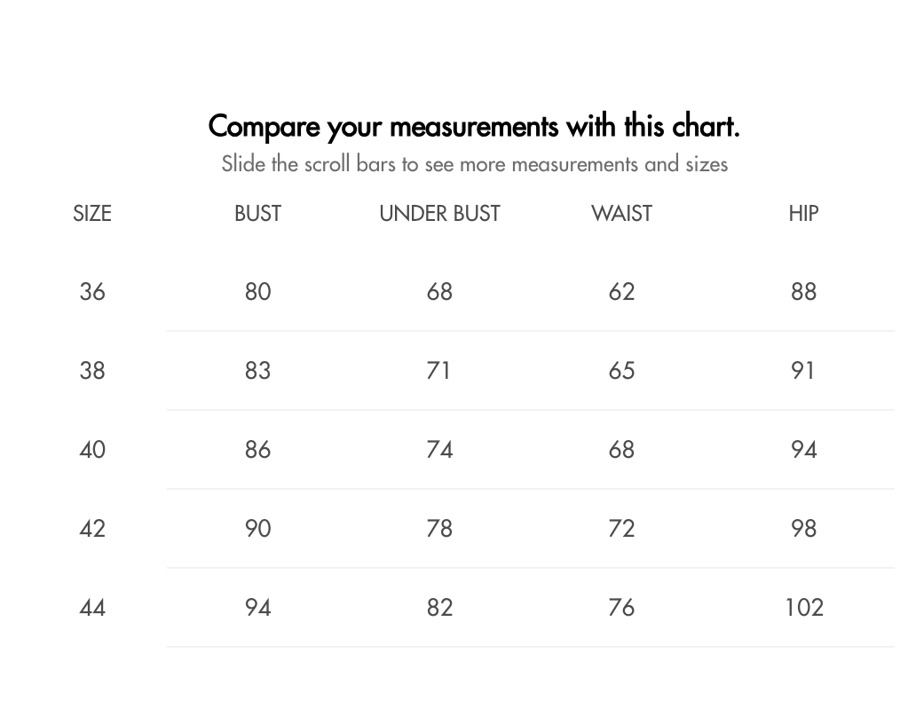Click hip value 102

(804, 607)
